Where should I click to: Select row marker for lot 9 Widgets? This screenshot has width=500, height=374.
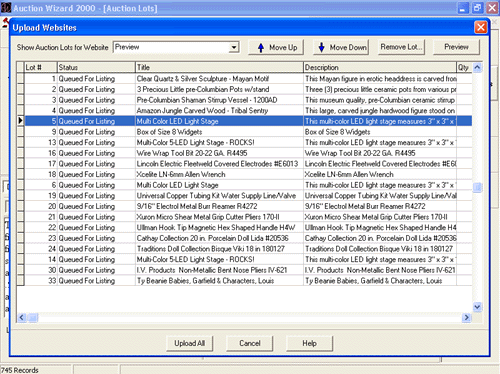click(21, 132)
